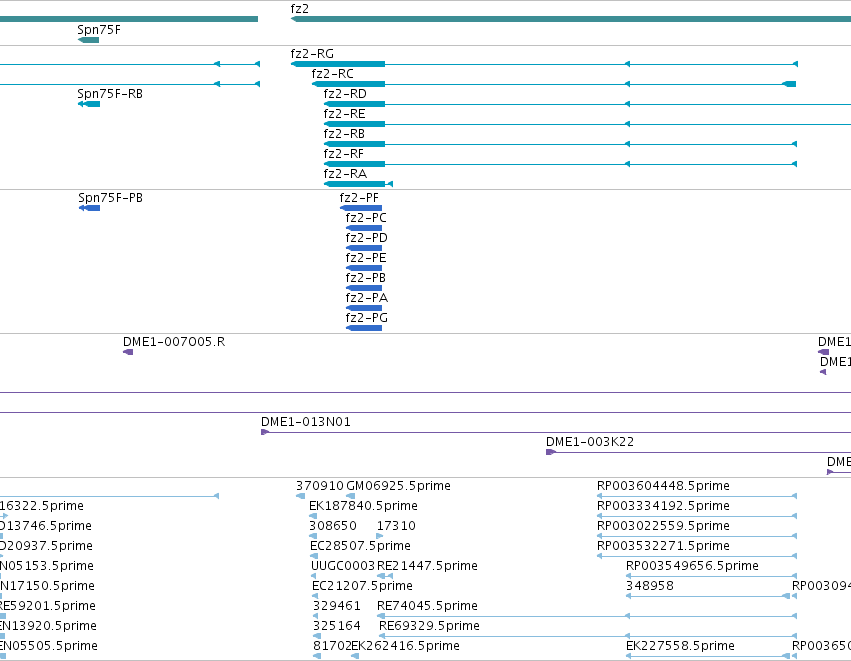Viewport: 851px width, 661px height.
Task: Click the fz2-RF transcript label
Action: (x=344, y=154)
